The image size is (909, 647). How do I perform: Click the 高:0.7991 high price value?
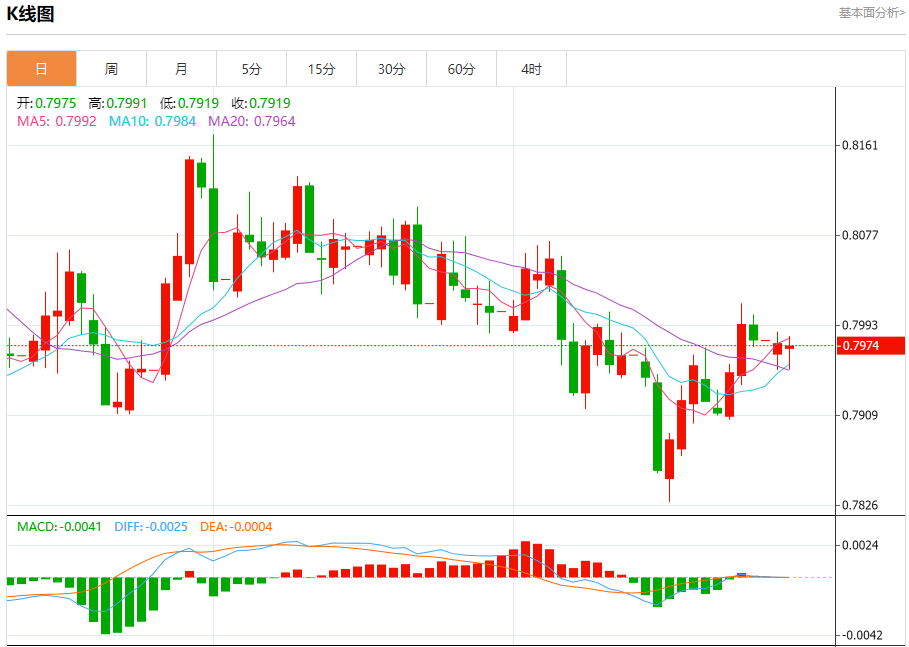tap(118, 103)
